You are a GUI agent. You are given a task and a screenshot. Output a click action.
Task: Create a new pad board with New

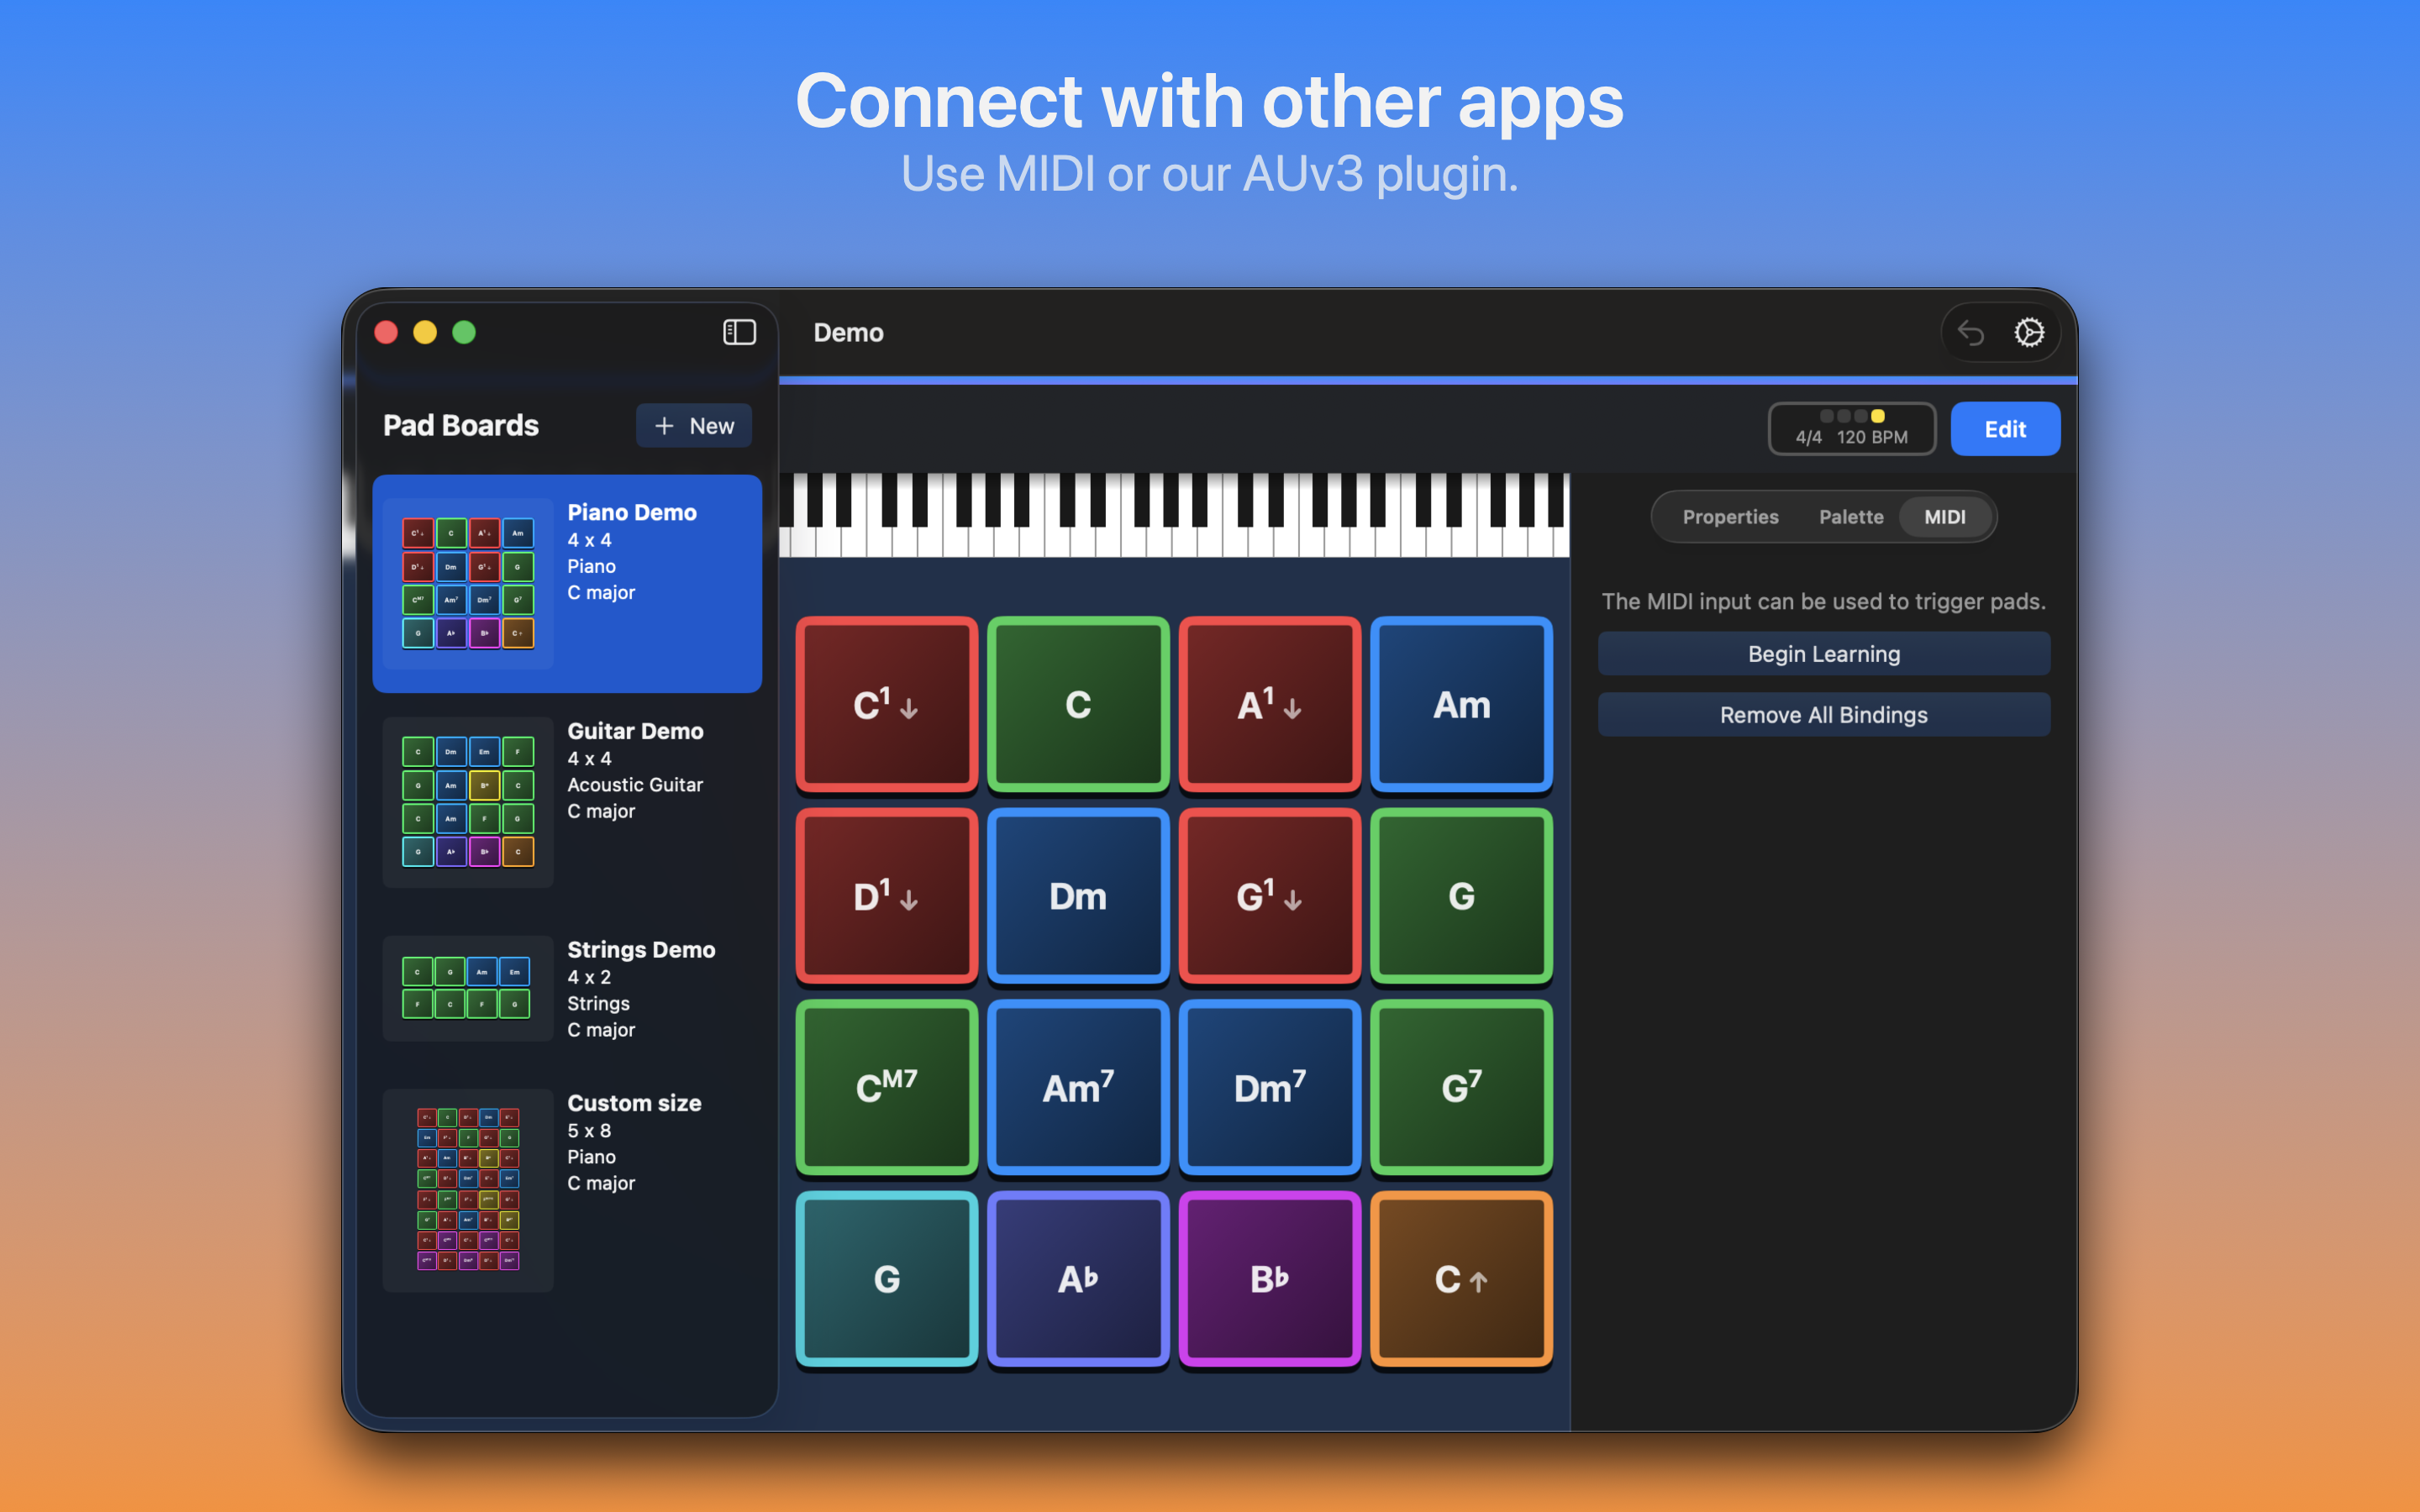coord(693,426)
